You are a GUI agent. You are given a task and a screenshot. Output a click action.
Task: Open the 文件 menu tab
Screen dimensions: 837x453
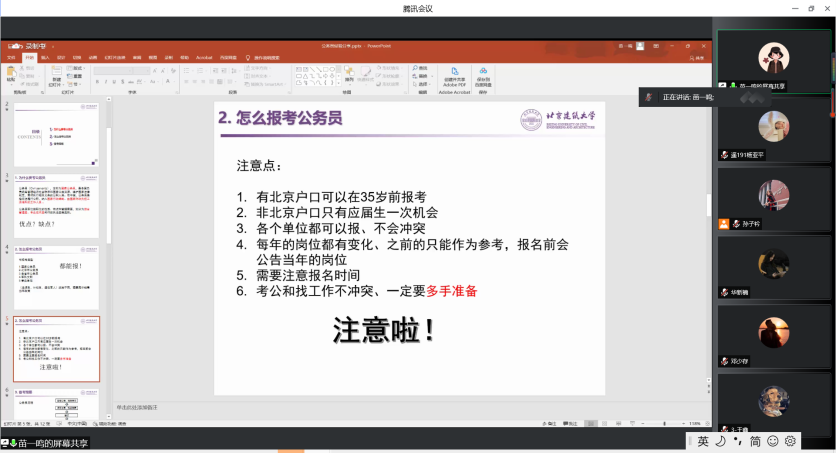point(12,57)
